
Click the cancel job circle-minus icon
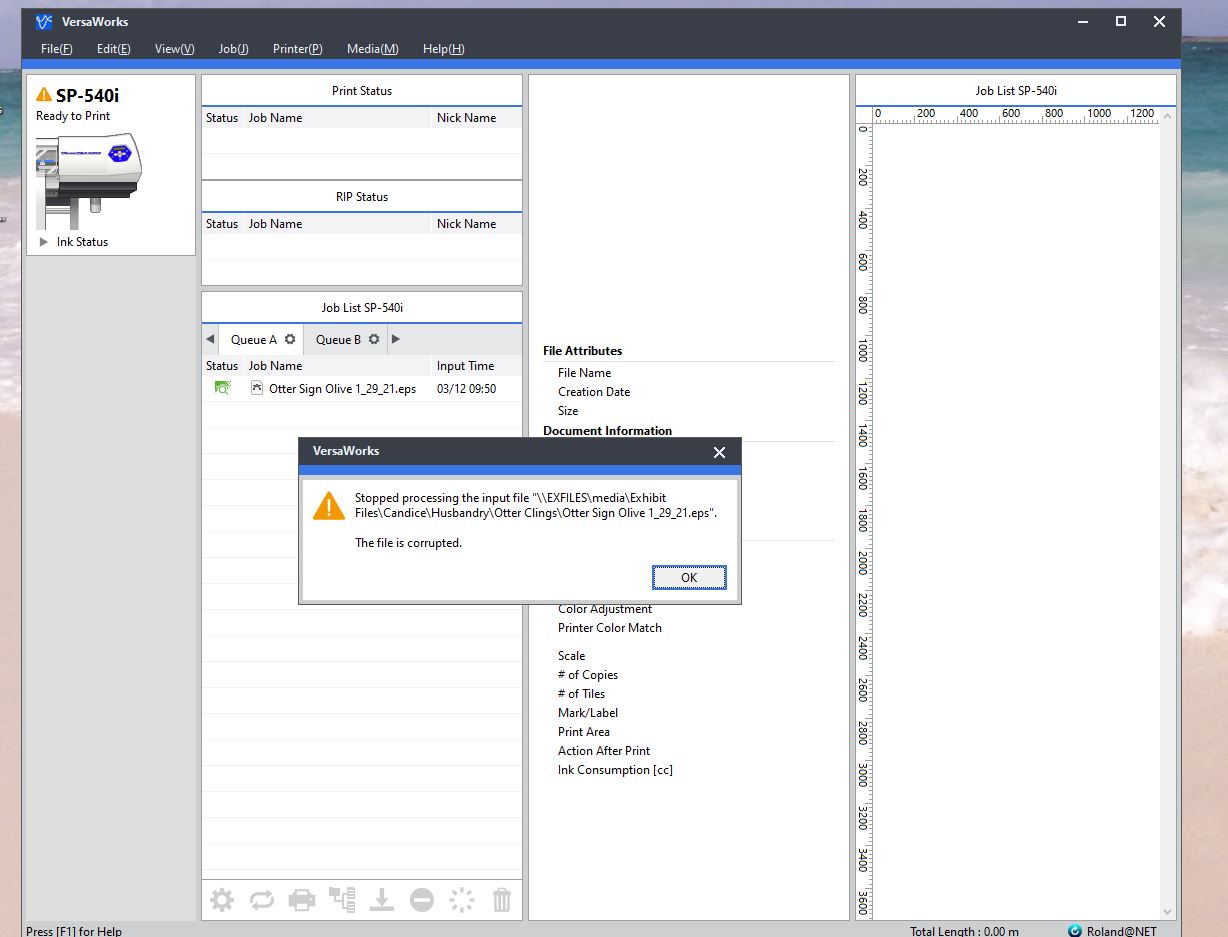click(x=422, y=900)
